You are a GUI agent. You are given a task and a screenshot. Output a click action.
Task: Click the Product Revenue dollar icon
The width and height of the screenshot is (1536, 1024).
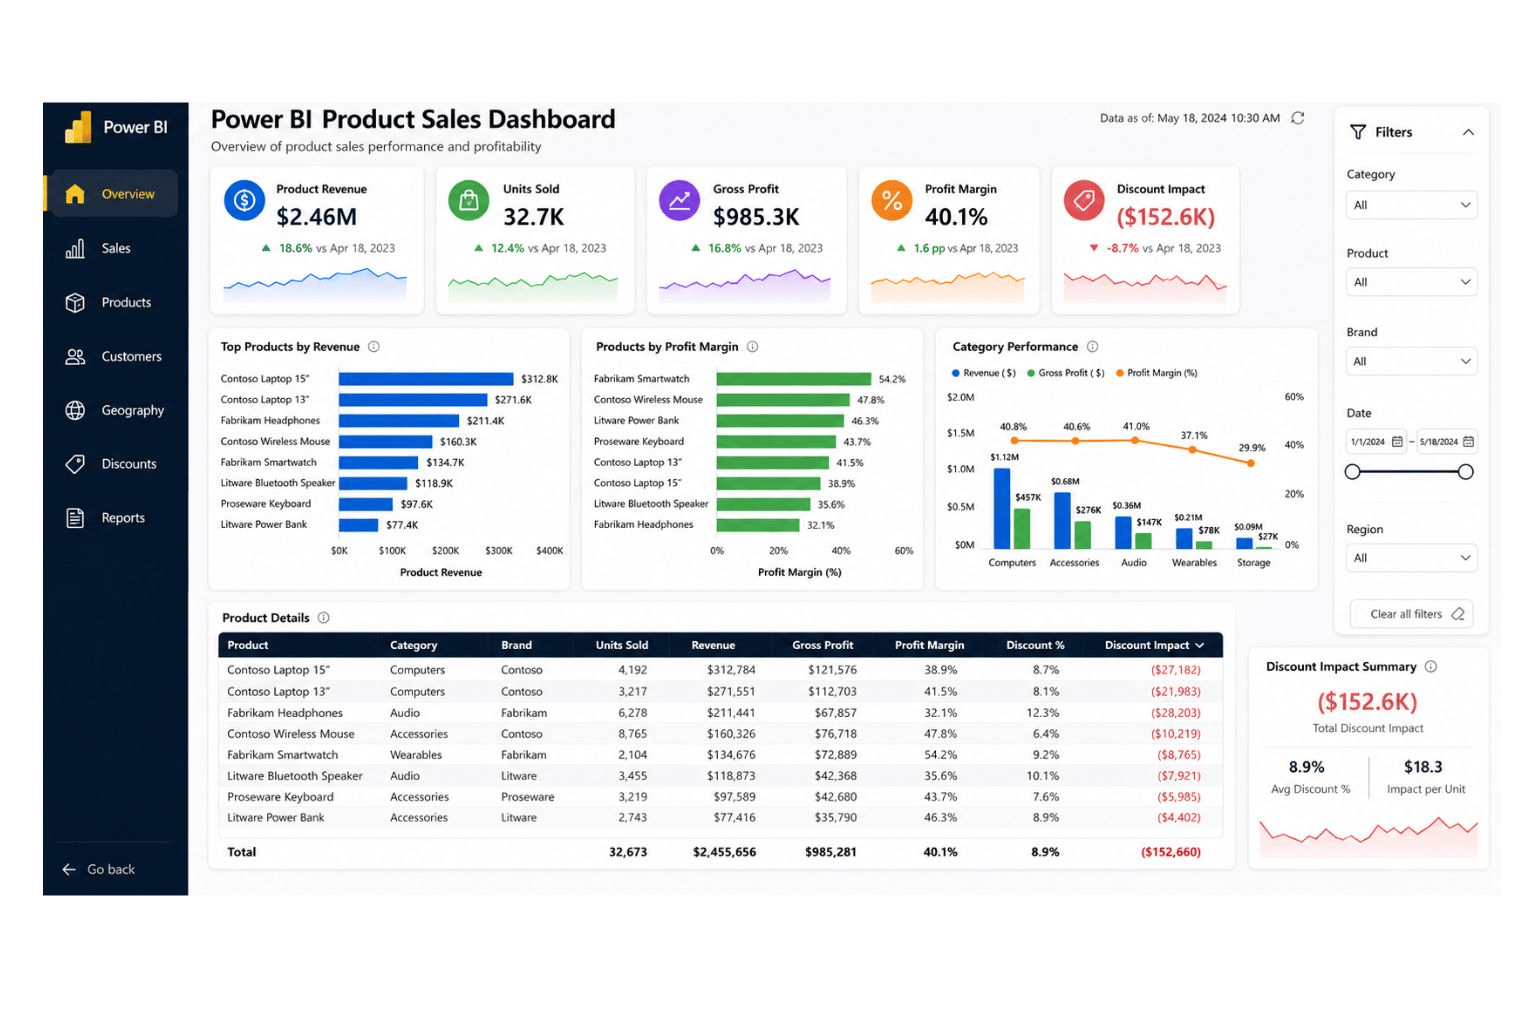click(x=244, y=200)
